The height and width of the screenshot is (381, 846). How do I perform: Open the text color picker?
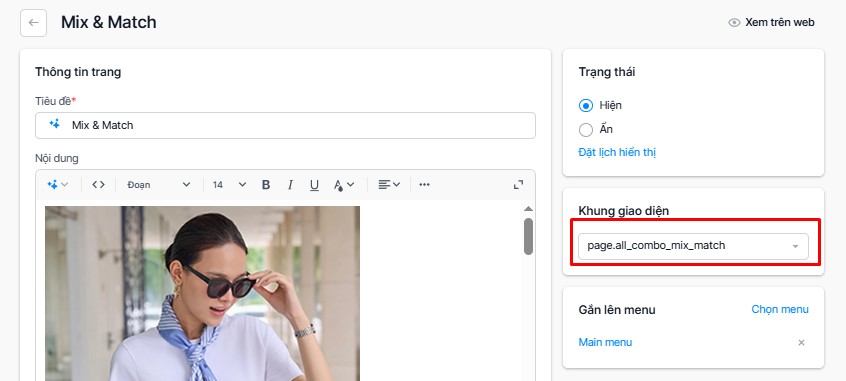coord(344,185)
